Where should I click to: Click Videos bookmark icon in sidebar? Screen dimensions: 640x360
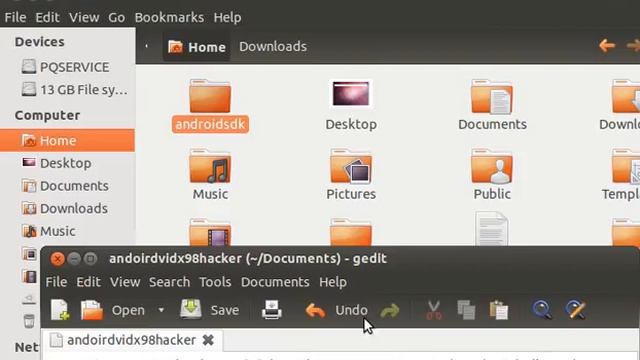(x=29, y=277)
